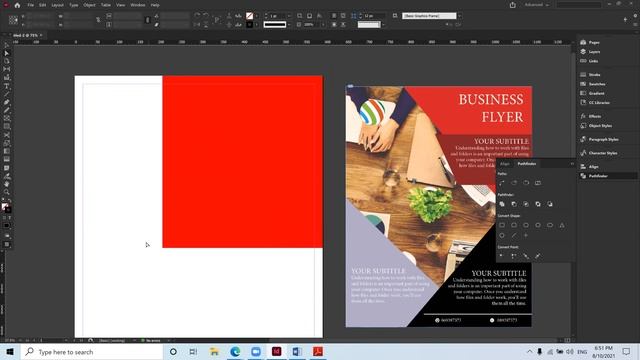Click the fill color swatch in control bar

(249, 16)
